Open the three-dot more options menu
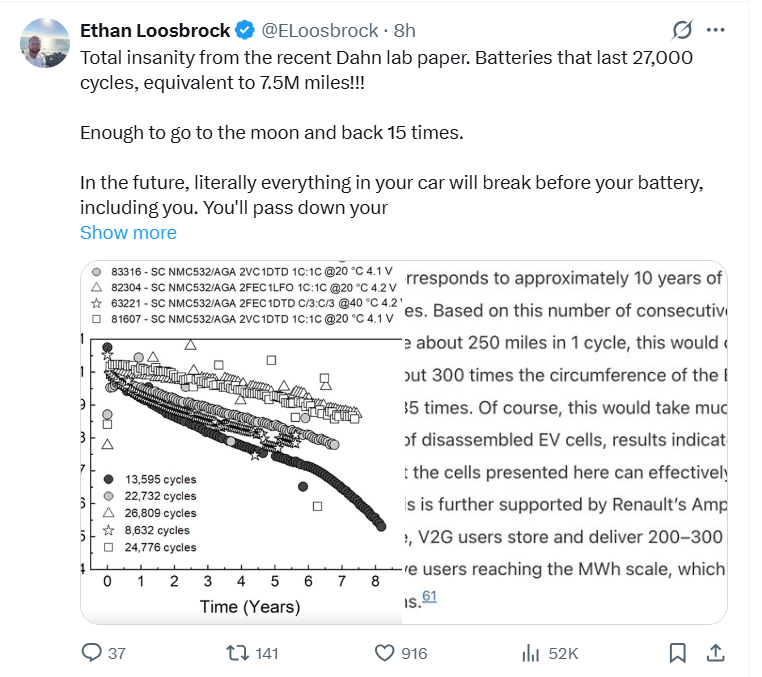The width and height of the screenshot is (762, 677). coord(716,30)
